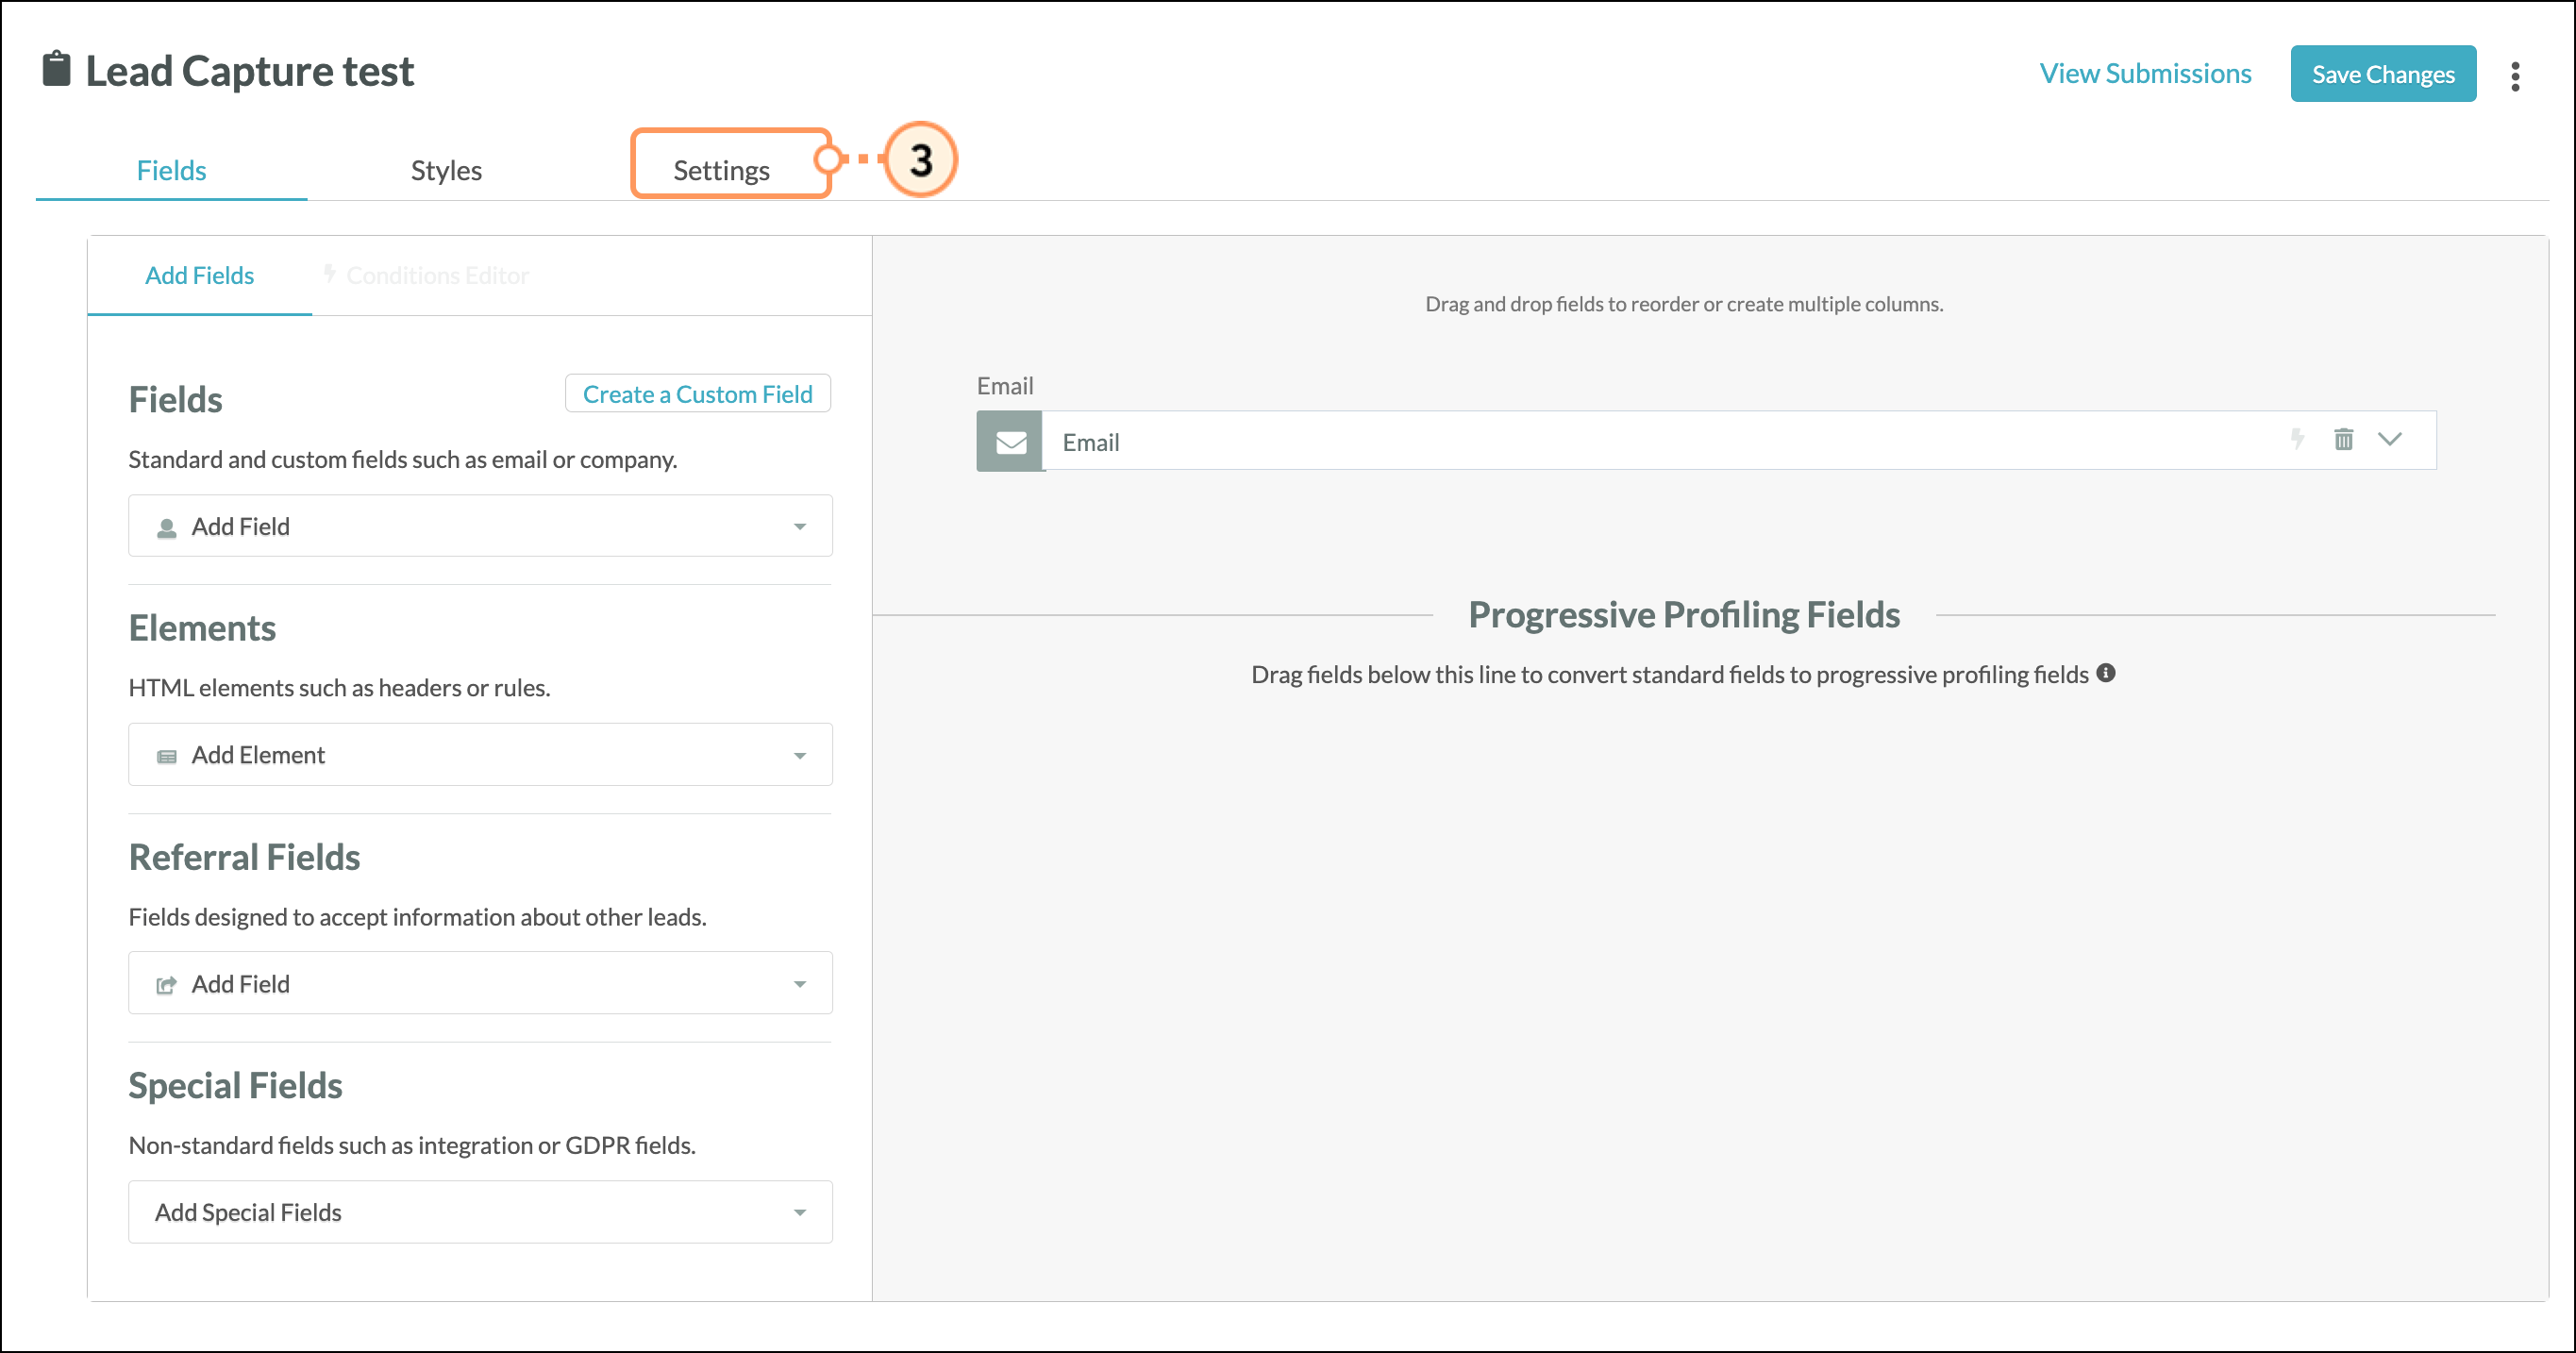Click the clipboard icon beside form title

coord(56,70)
